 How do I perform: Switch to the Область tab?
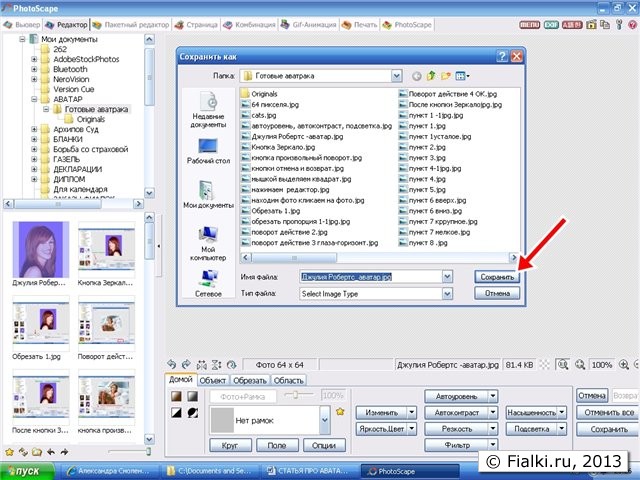coord(288,380)
